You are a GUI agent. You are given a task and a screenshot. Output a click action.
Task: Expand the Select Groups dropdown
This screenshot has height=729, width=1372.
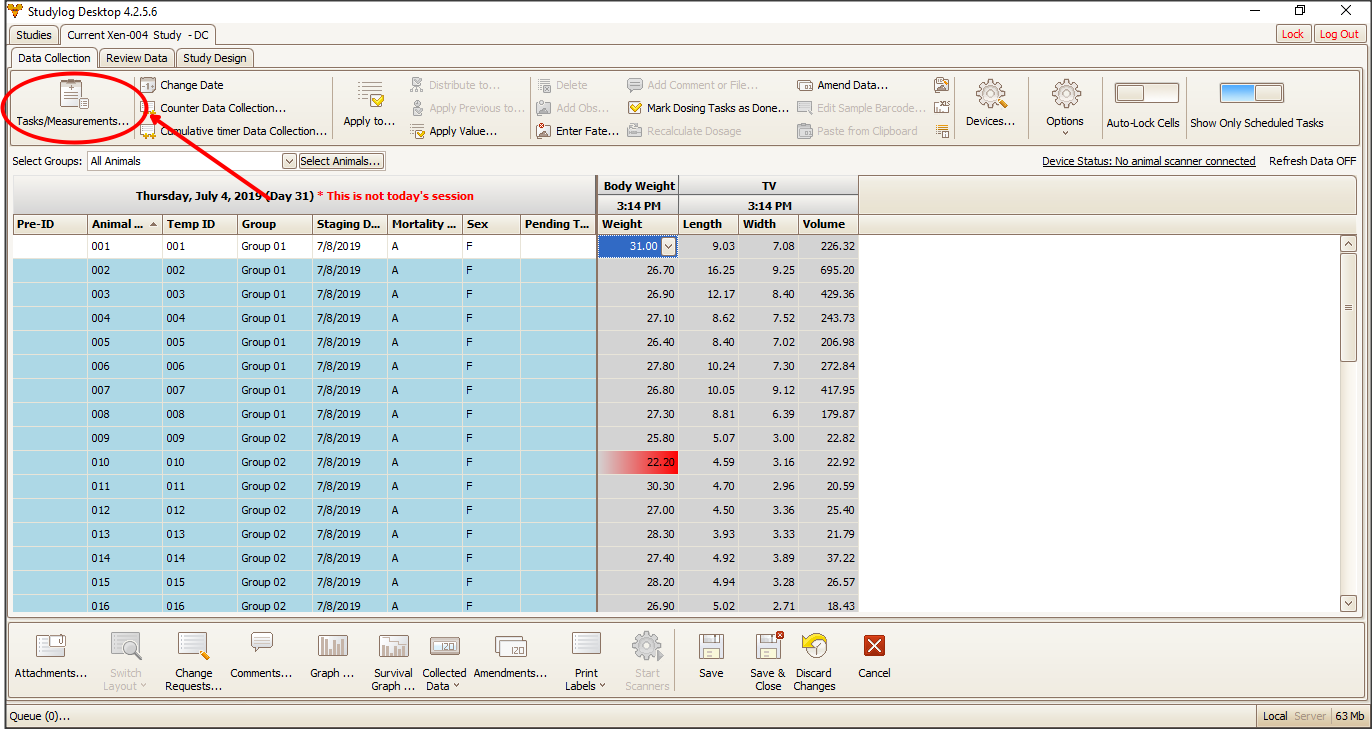289,161
